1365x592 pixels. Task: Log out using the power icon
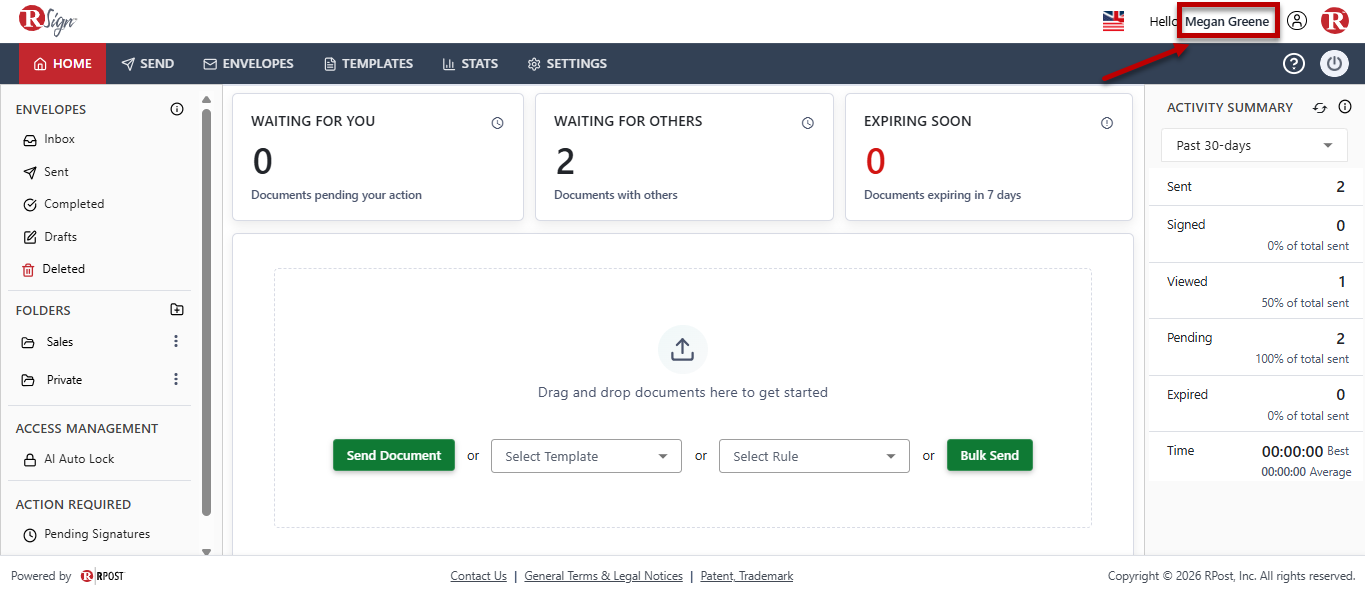(1335, 64)
